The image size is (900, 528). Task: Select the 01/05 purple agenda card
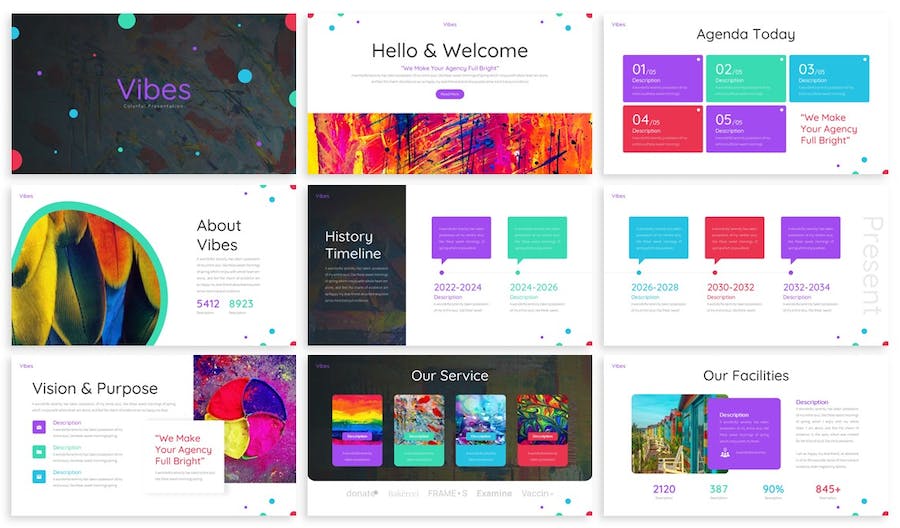[x=662, y=79]
